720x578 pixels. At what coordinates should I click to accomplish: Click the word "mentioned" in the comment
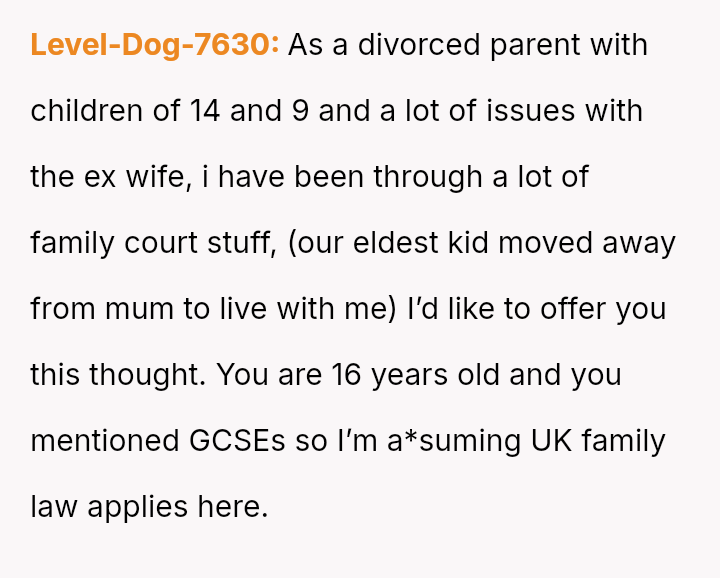(x=105, y=441)
